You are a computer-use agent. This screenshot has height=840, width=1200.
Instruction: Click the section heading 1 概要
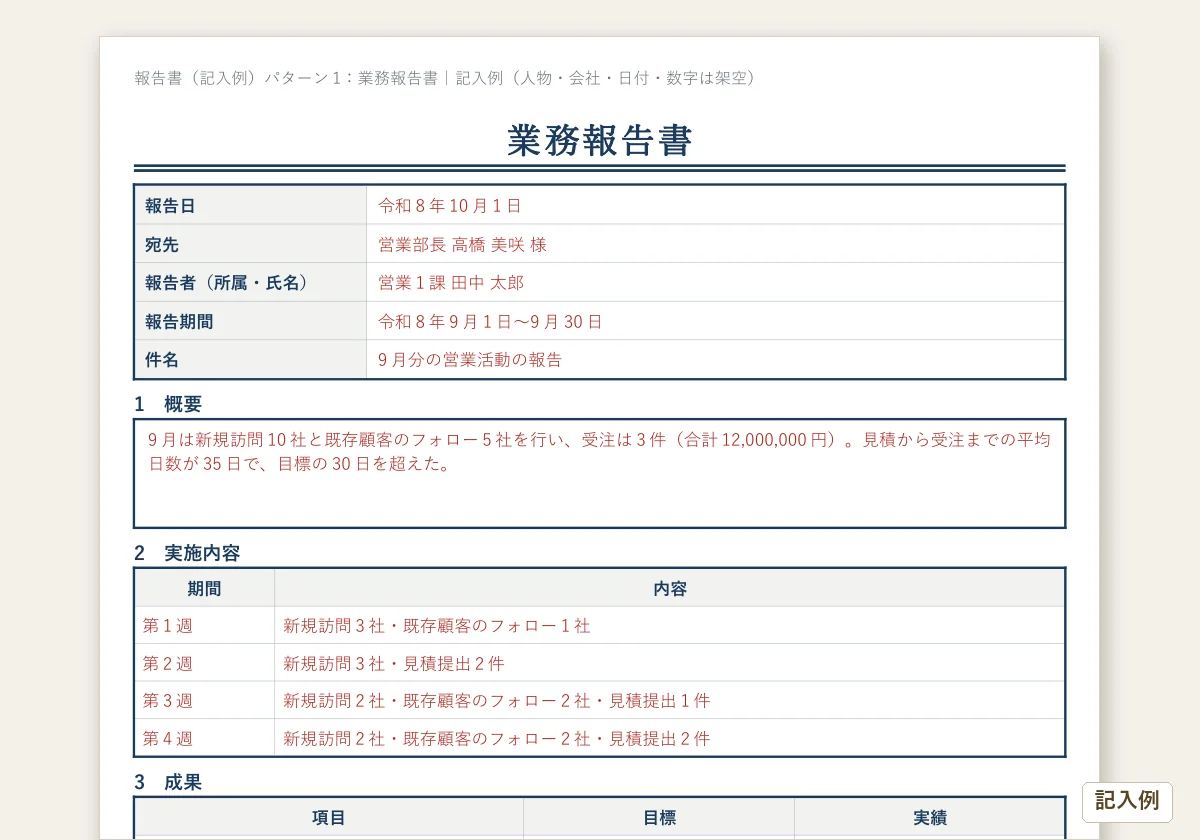tap(168, 404)
